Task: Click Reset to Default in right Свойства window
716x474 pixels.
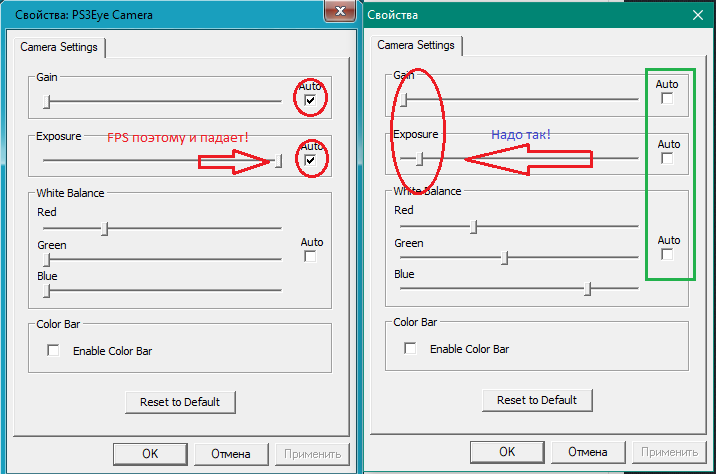Action: (x=537, y=400)
